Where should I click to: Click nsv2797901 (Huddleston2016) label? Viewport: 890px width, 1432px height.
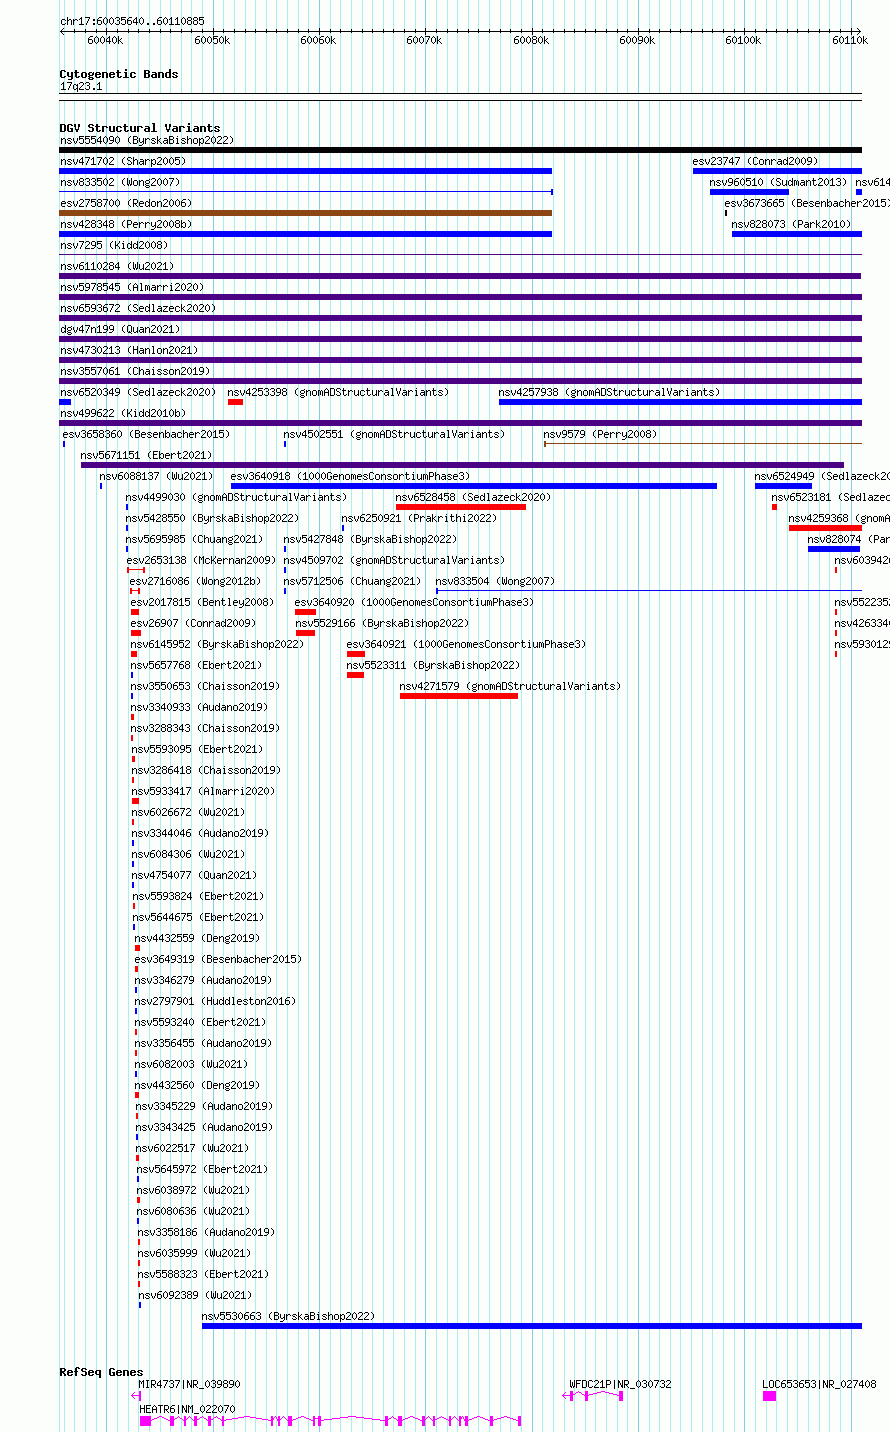[x=216, y=1001]
